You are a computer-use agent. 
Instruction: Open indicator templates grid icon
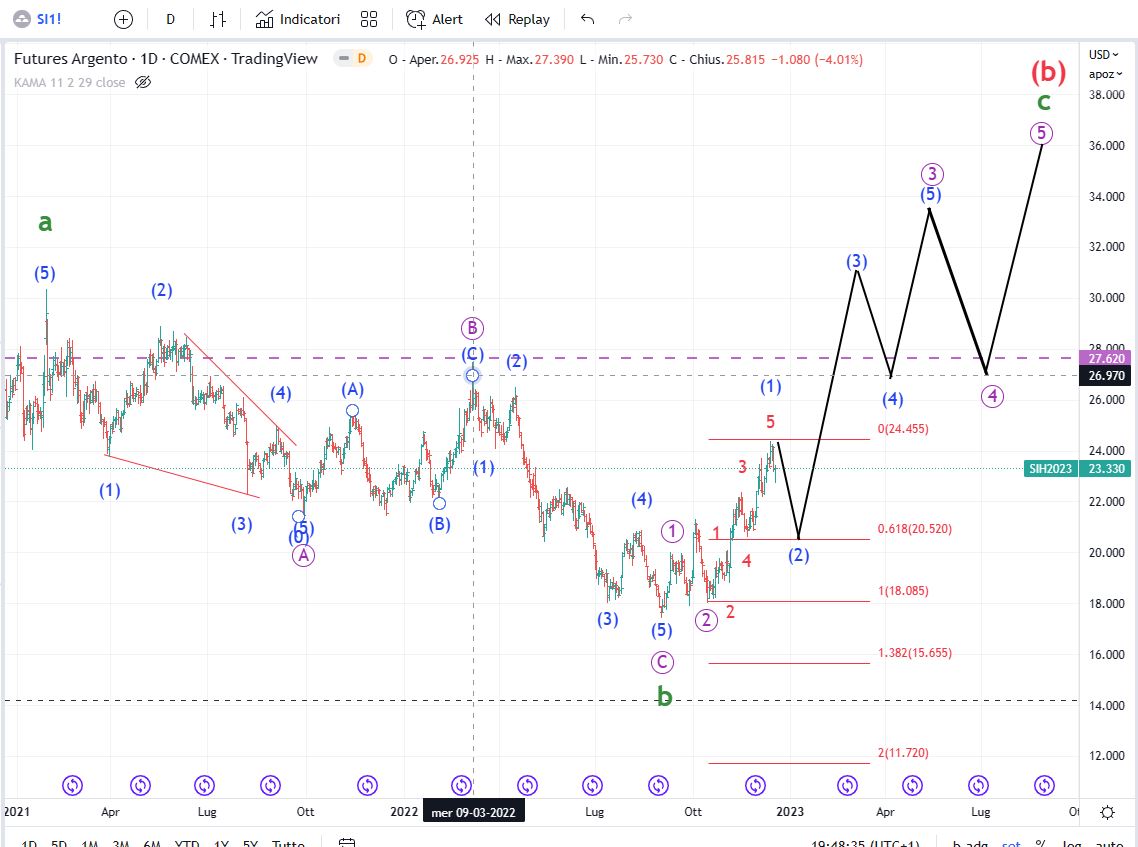[x=369, y=20]
